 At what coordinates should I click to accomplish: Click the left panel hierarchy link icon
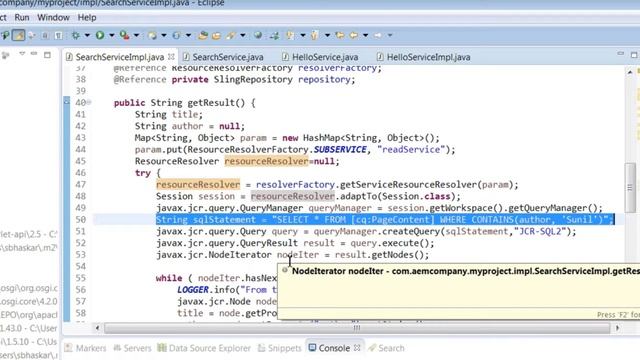tap(6, 55)
